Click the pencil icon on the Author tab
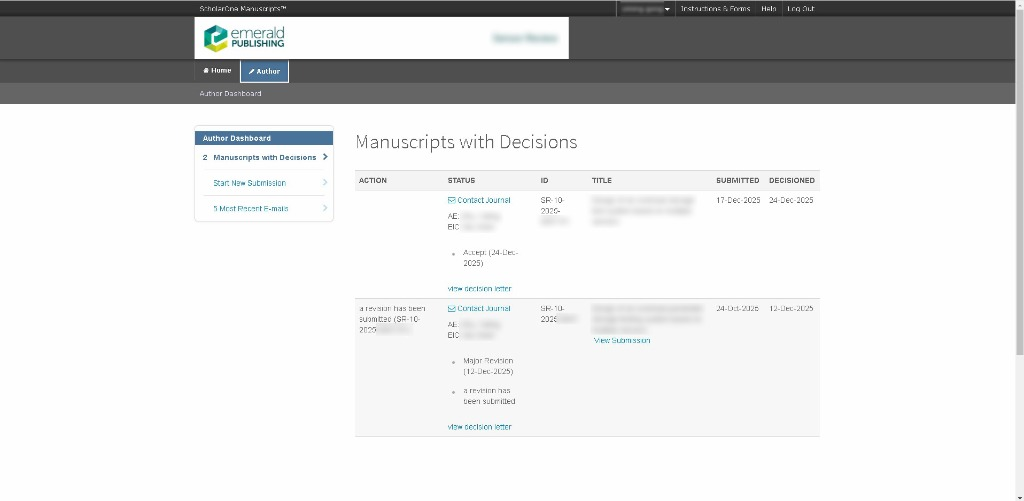Screen dimensions: 1024x501 [x=252, y=72]
